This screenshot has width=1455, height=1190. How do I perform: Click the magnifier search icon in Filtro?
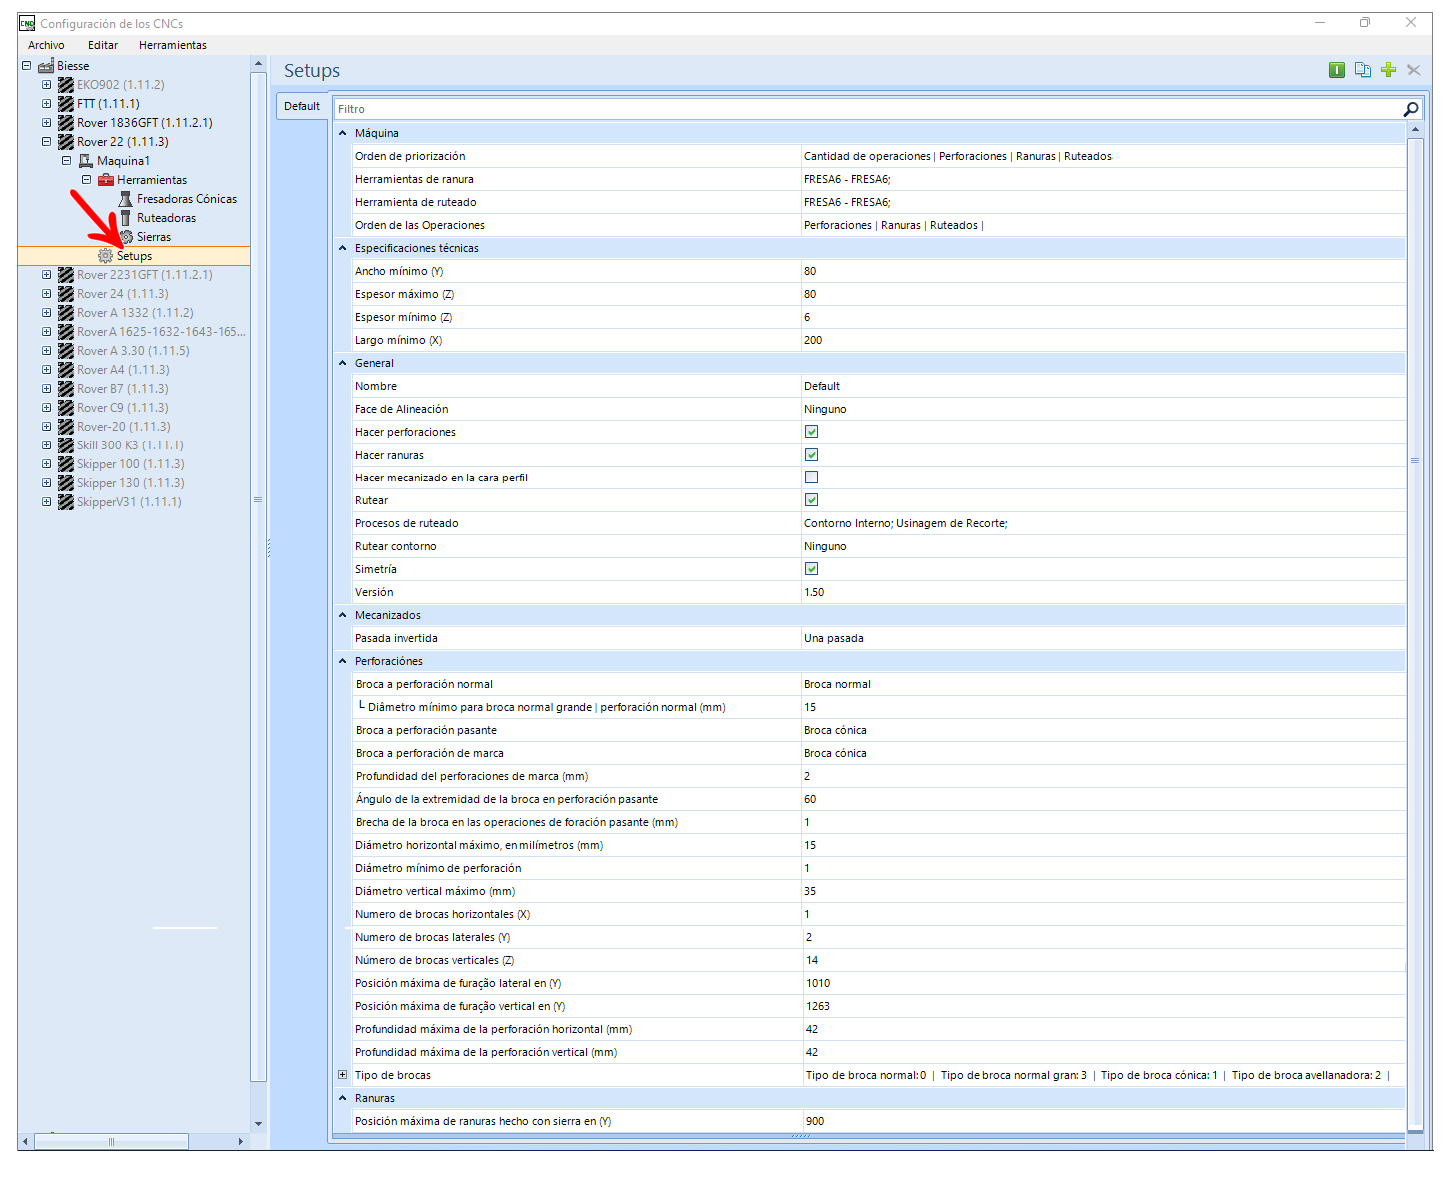pos(1411,109)
